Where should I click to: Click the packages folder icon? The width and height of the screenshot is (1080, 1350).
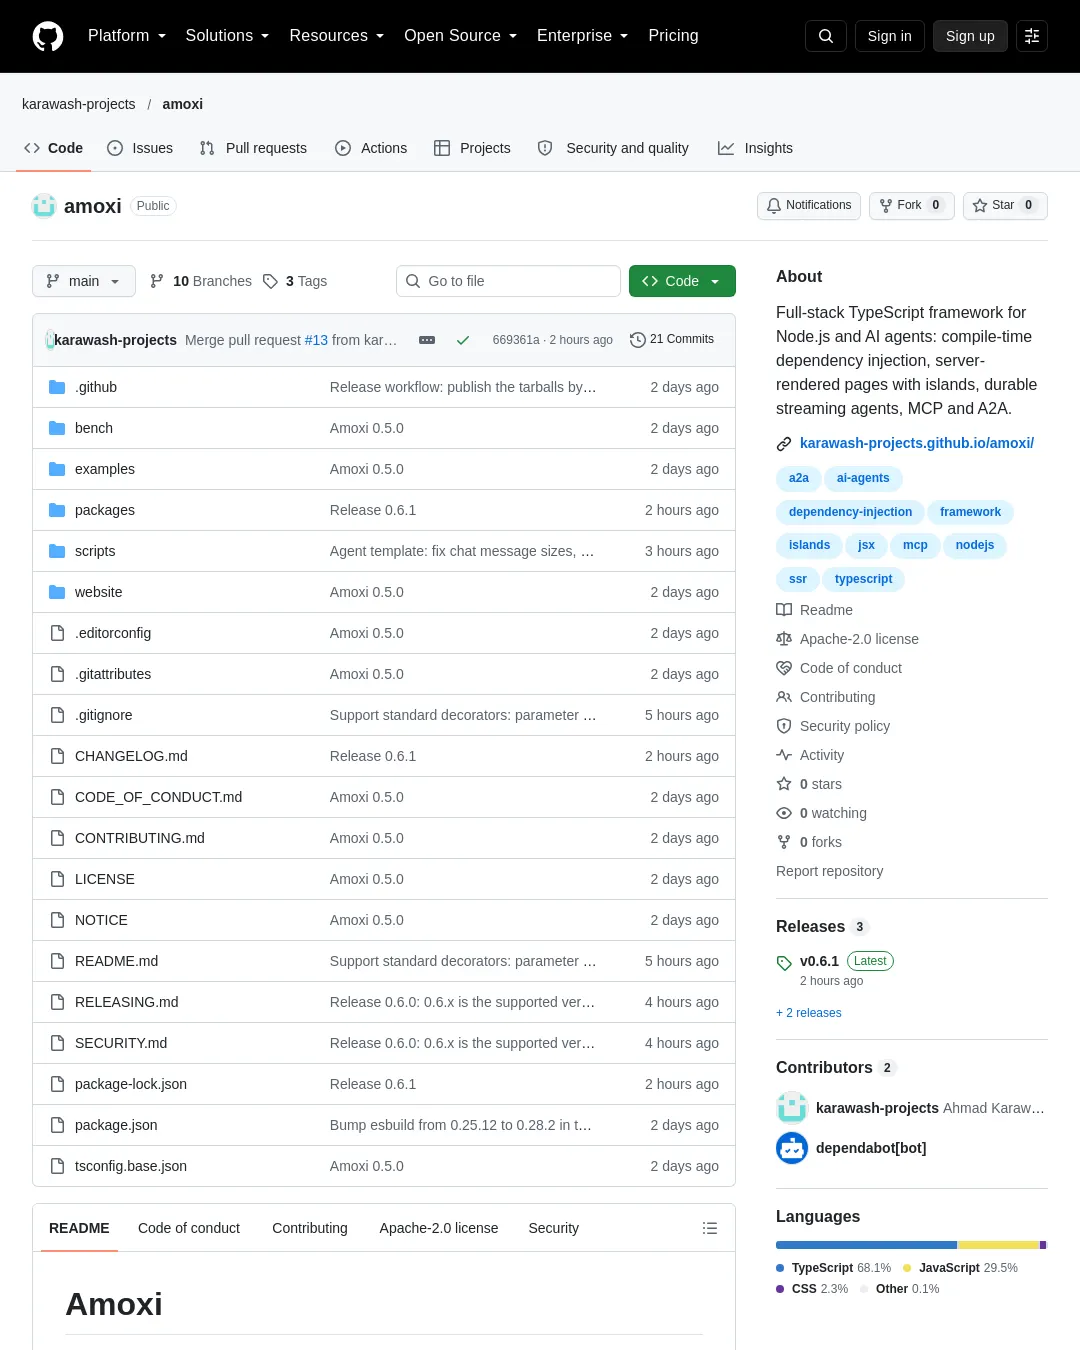pos(57,510)
